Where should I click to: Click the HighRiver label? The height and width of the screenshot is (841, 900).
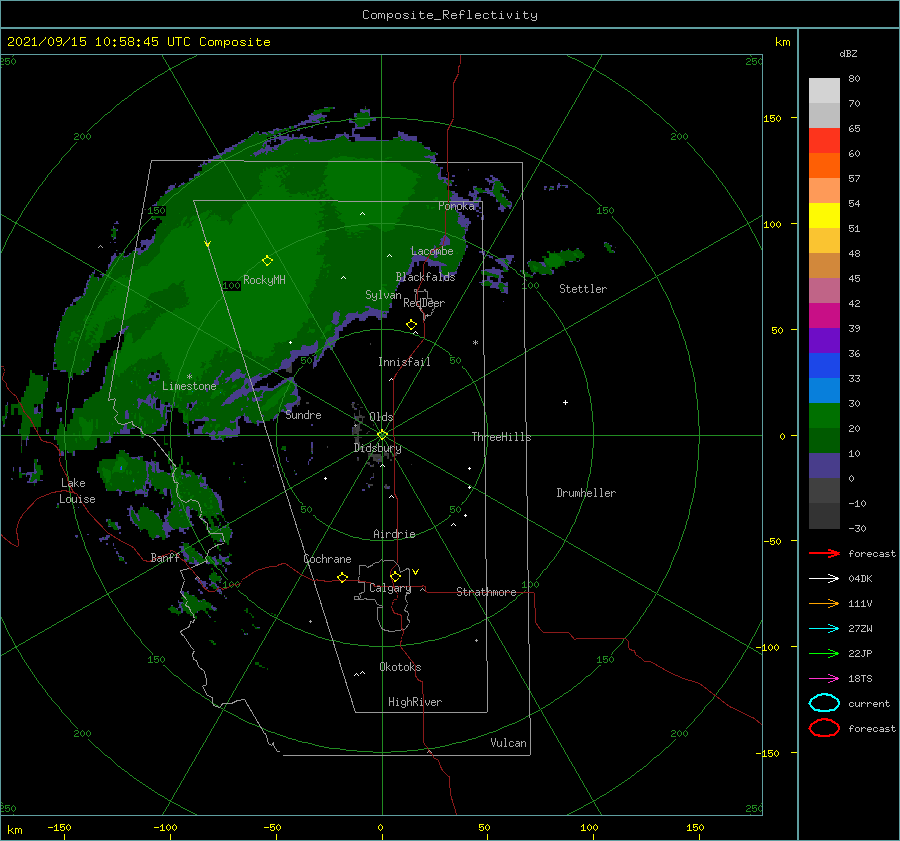tap(415, 702)
